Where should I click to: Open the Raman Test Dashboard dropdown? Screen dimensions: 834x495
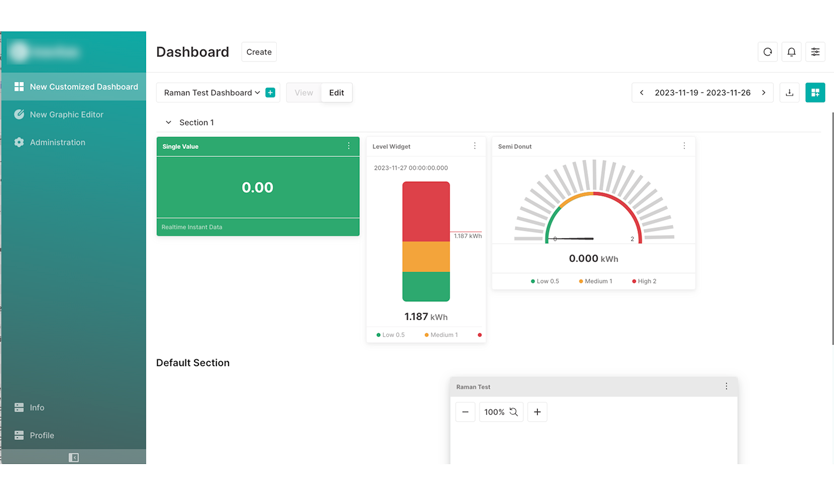[x=211, y=93]
